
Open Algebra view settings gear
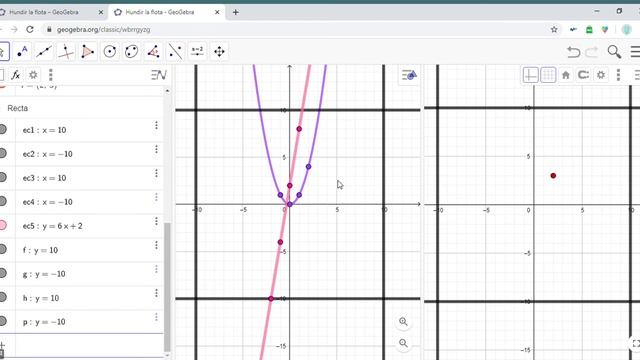point(33,75)
